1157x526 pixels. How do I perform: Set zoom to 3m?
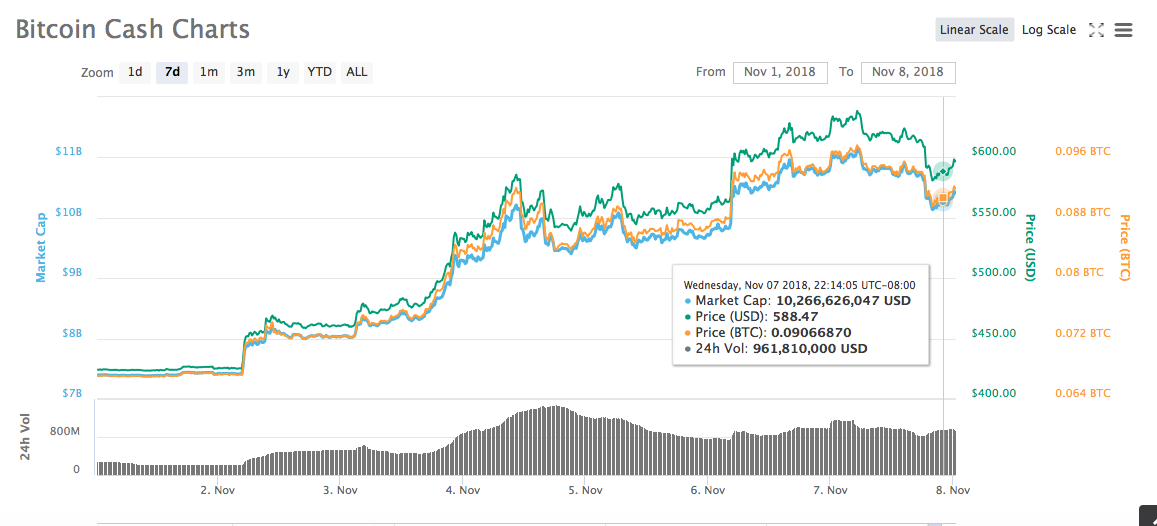tap(246, 72)
